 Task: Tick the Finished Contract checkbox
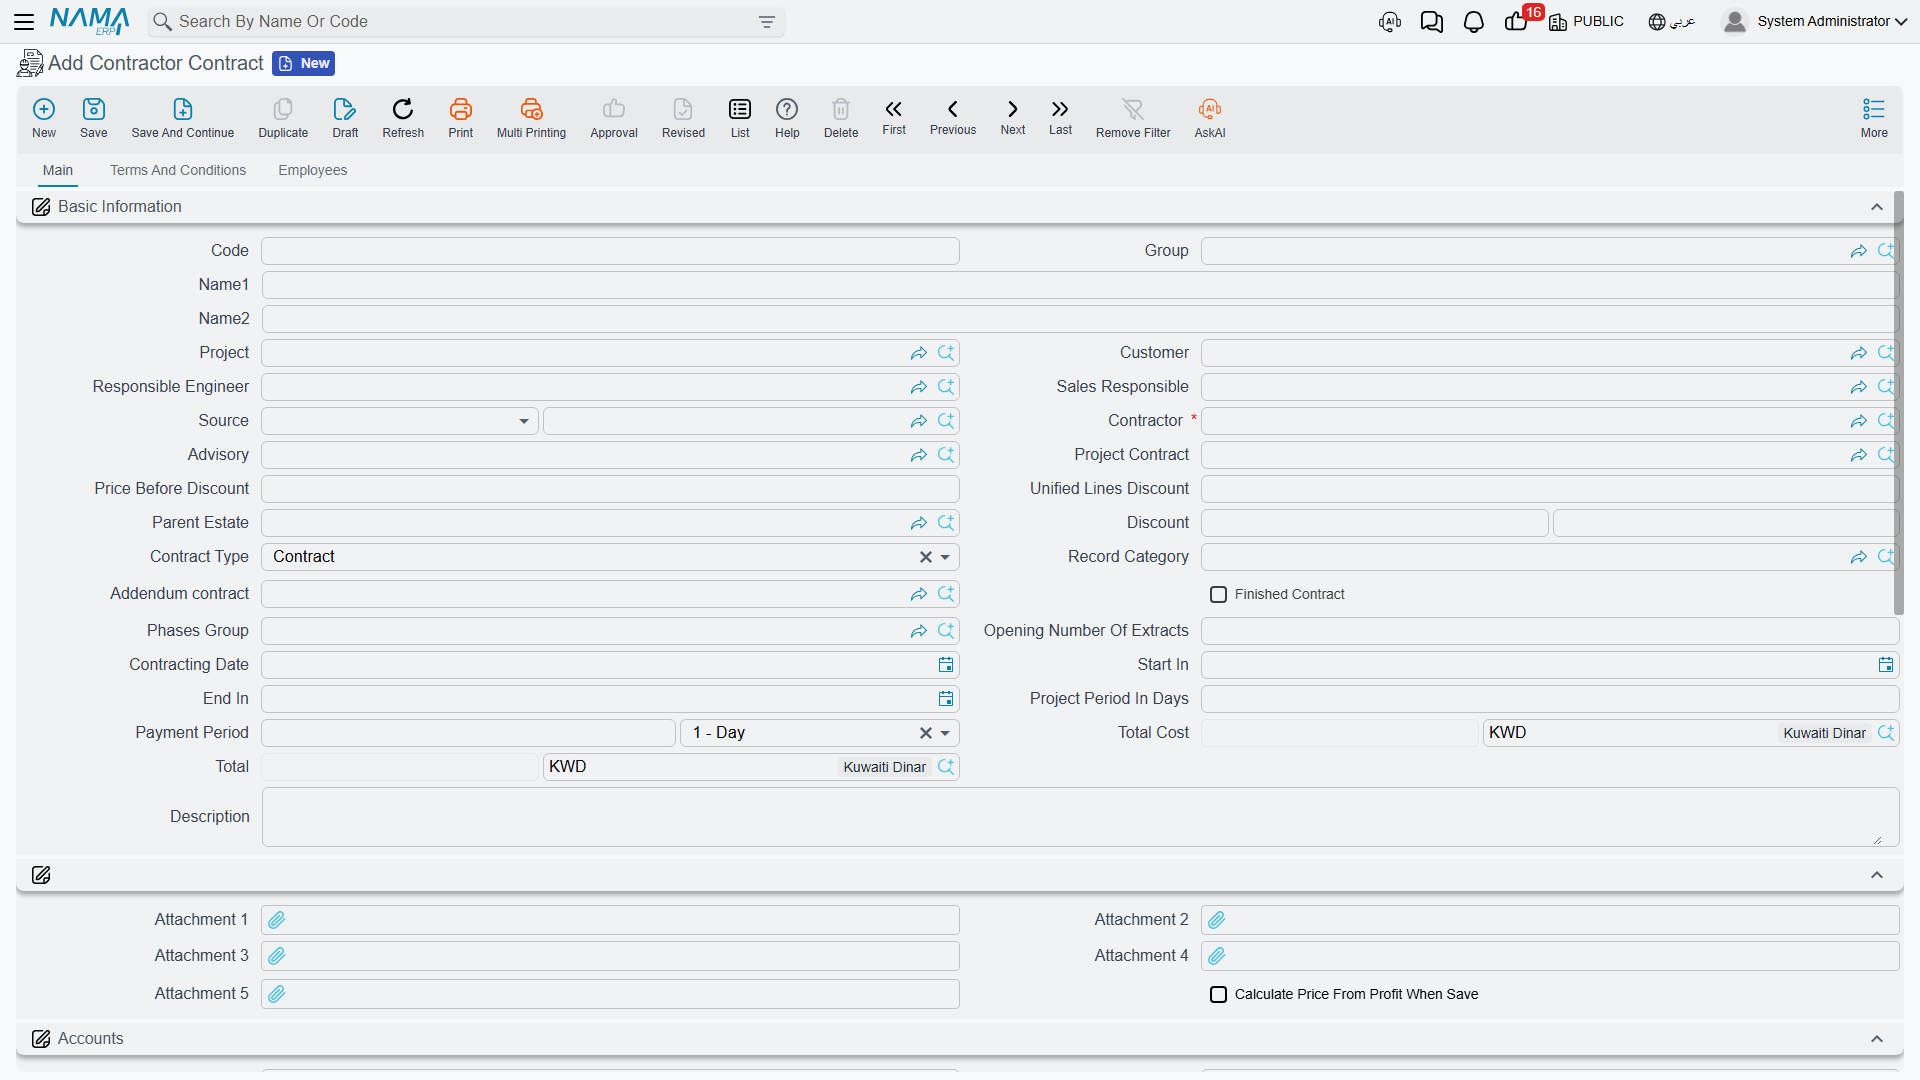pos(1218,595)
